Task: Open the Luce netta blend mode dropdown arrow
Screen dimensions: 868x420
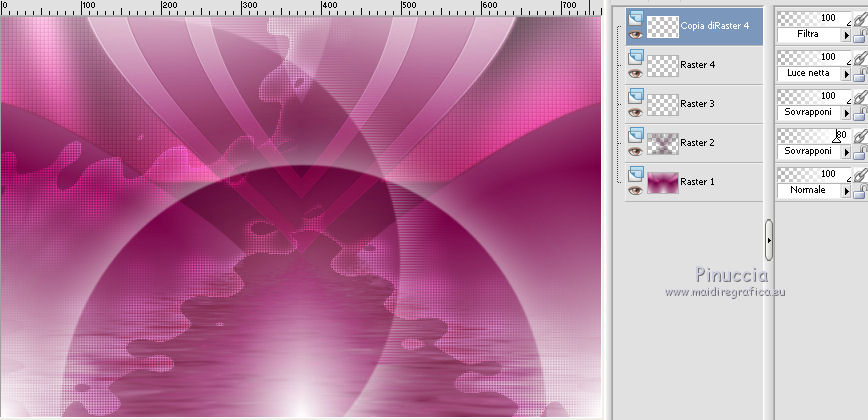Action: point(846,74)
